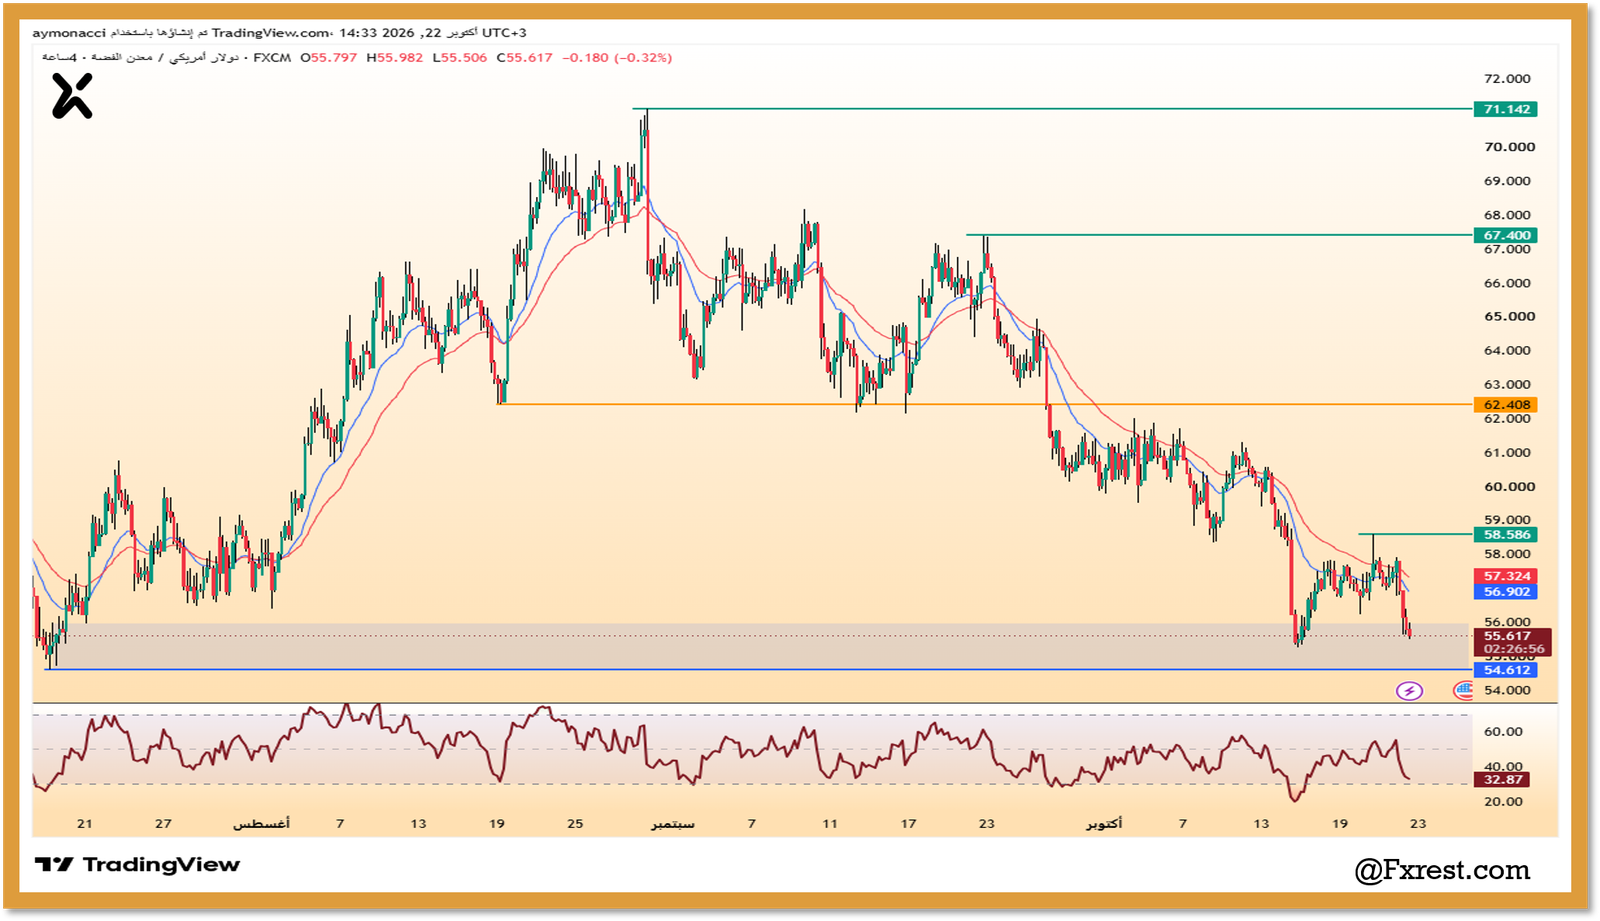Image resolution: width=1600 pixels, height=921 pixels.
Task: Click the purple lightning bolt event icon
Action: coord(1409,691)
